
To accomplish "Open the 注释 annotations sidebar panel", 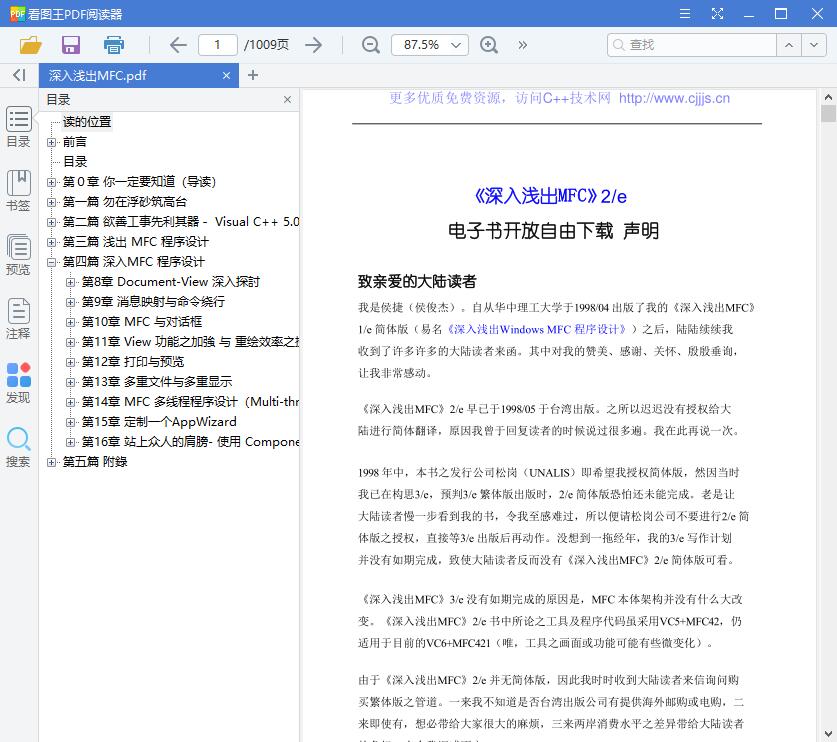I will pos(19,319).
